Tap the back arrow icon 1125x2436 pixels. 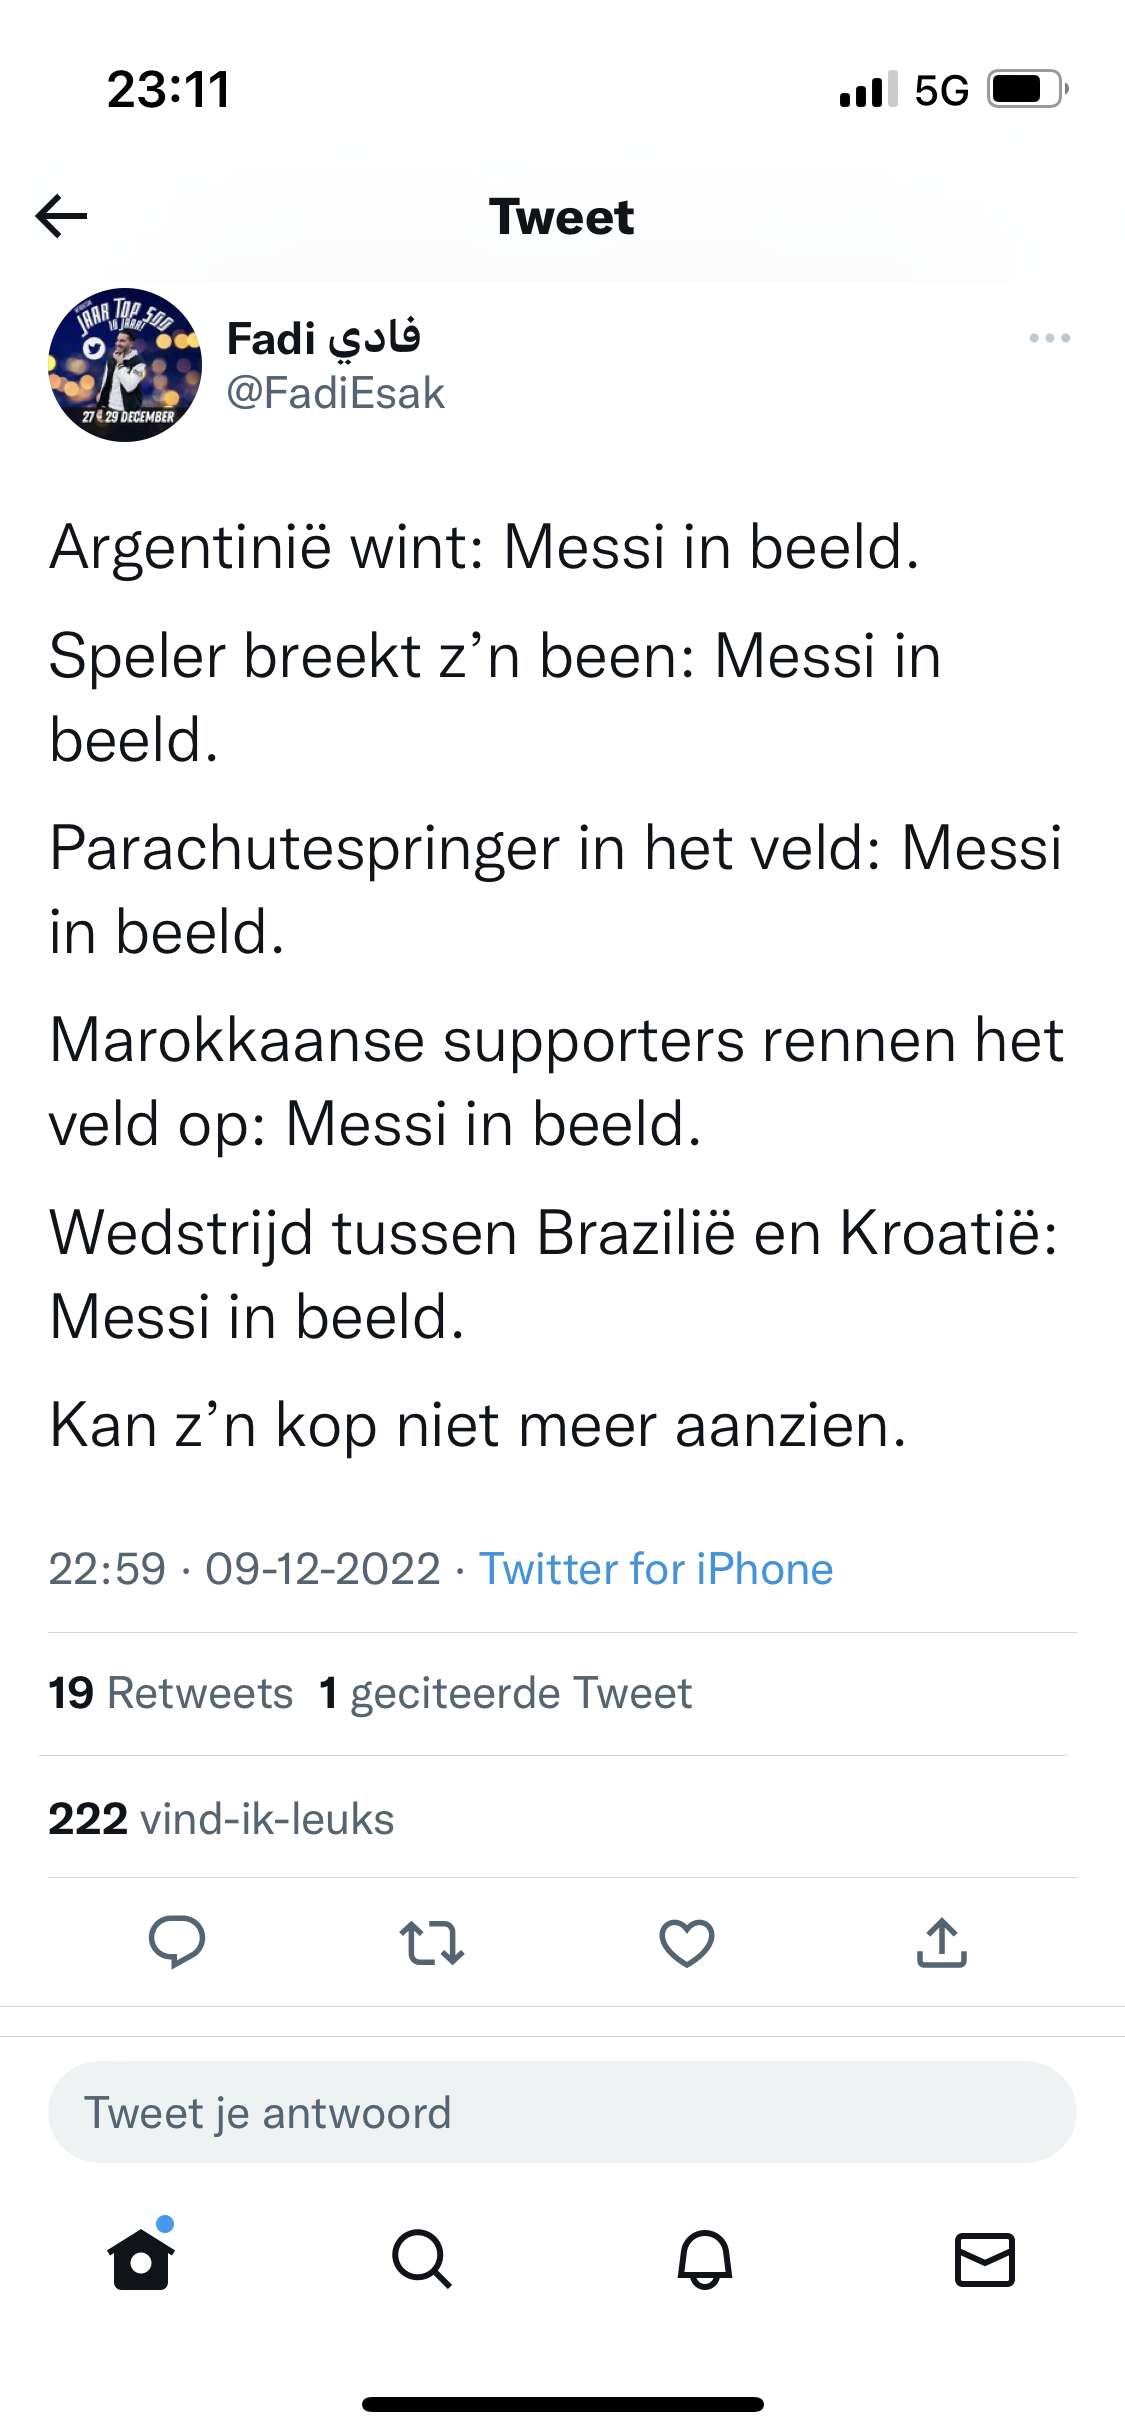pos(61,216)
